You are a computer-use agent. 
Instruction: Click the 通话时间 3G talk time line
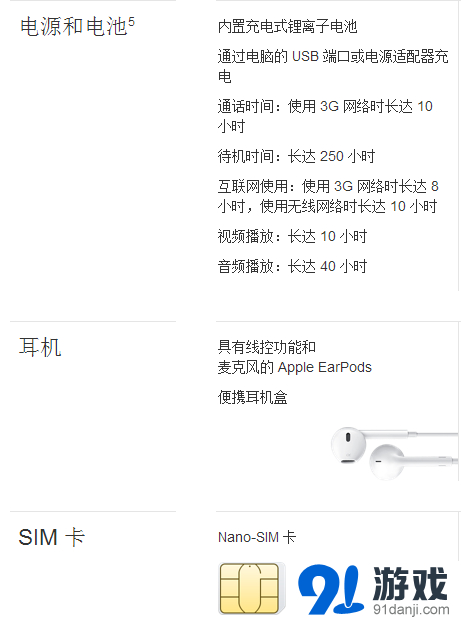click(325, 116)
